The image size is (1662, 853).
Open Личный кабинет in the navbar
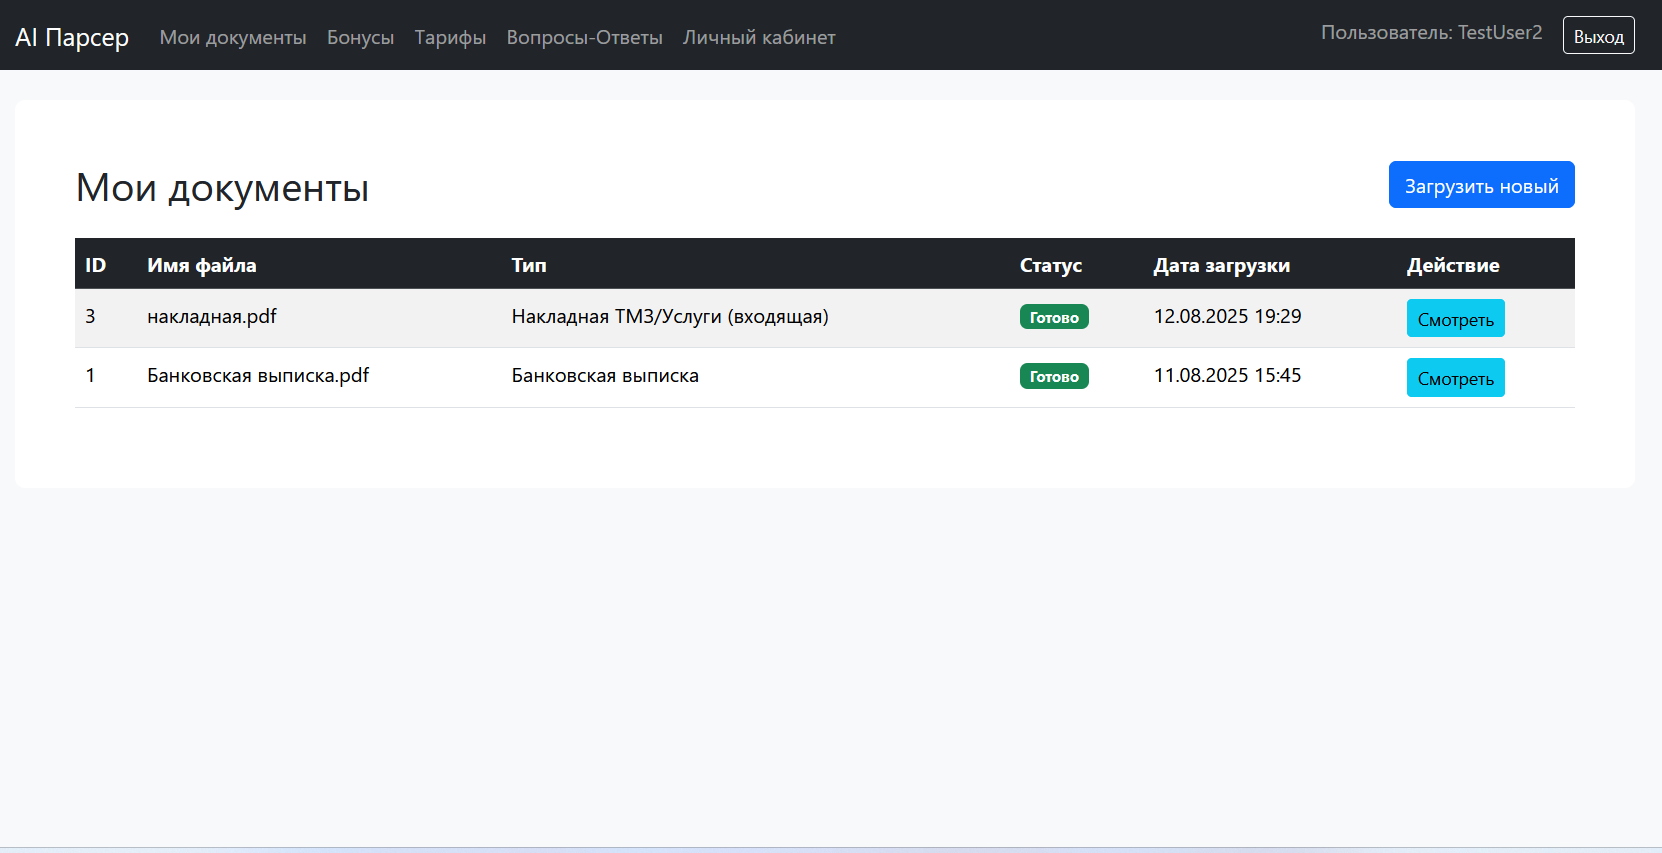pyautogui.click(x=759, y=37)
